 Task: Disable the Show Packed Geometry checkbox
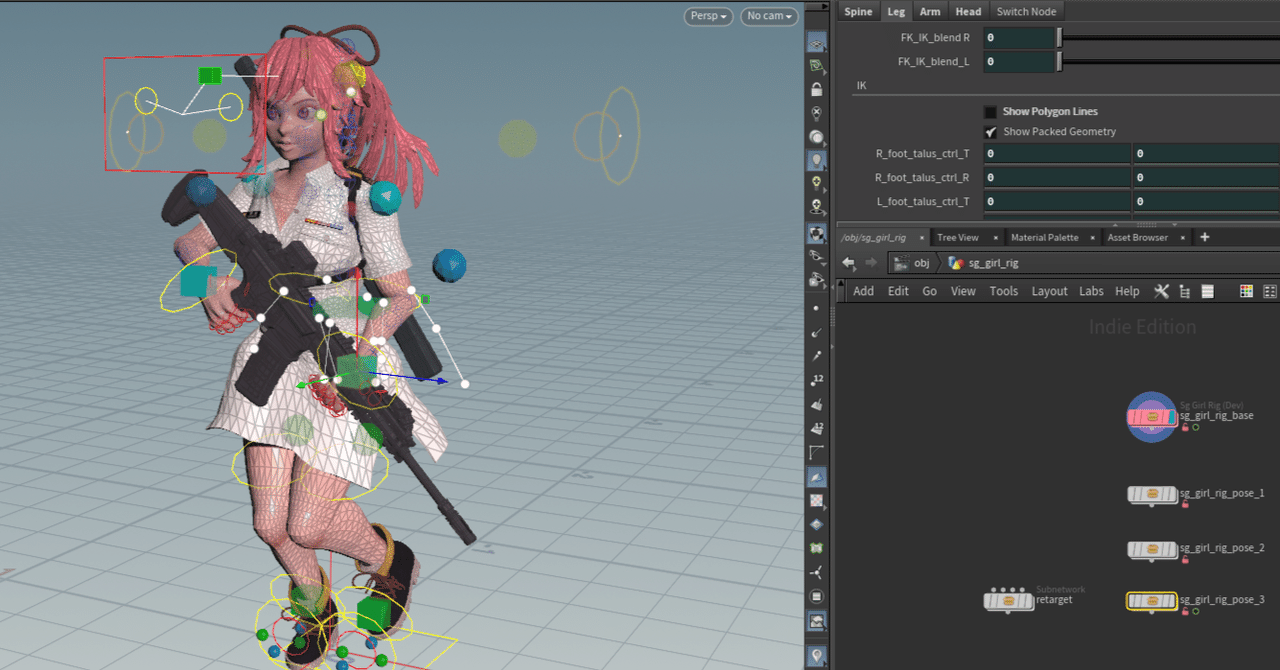pyautogui.click(x=990, y=131)
